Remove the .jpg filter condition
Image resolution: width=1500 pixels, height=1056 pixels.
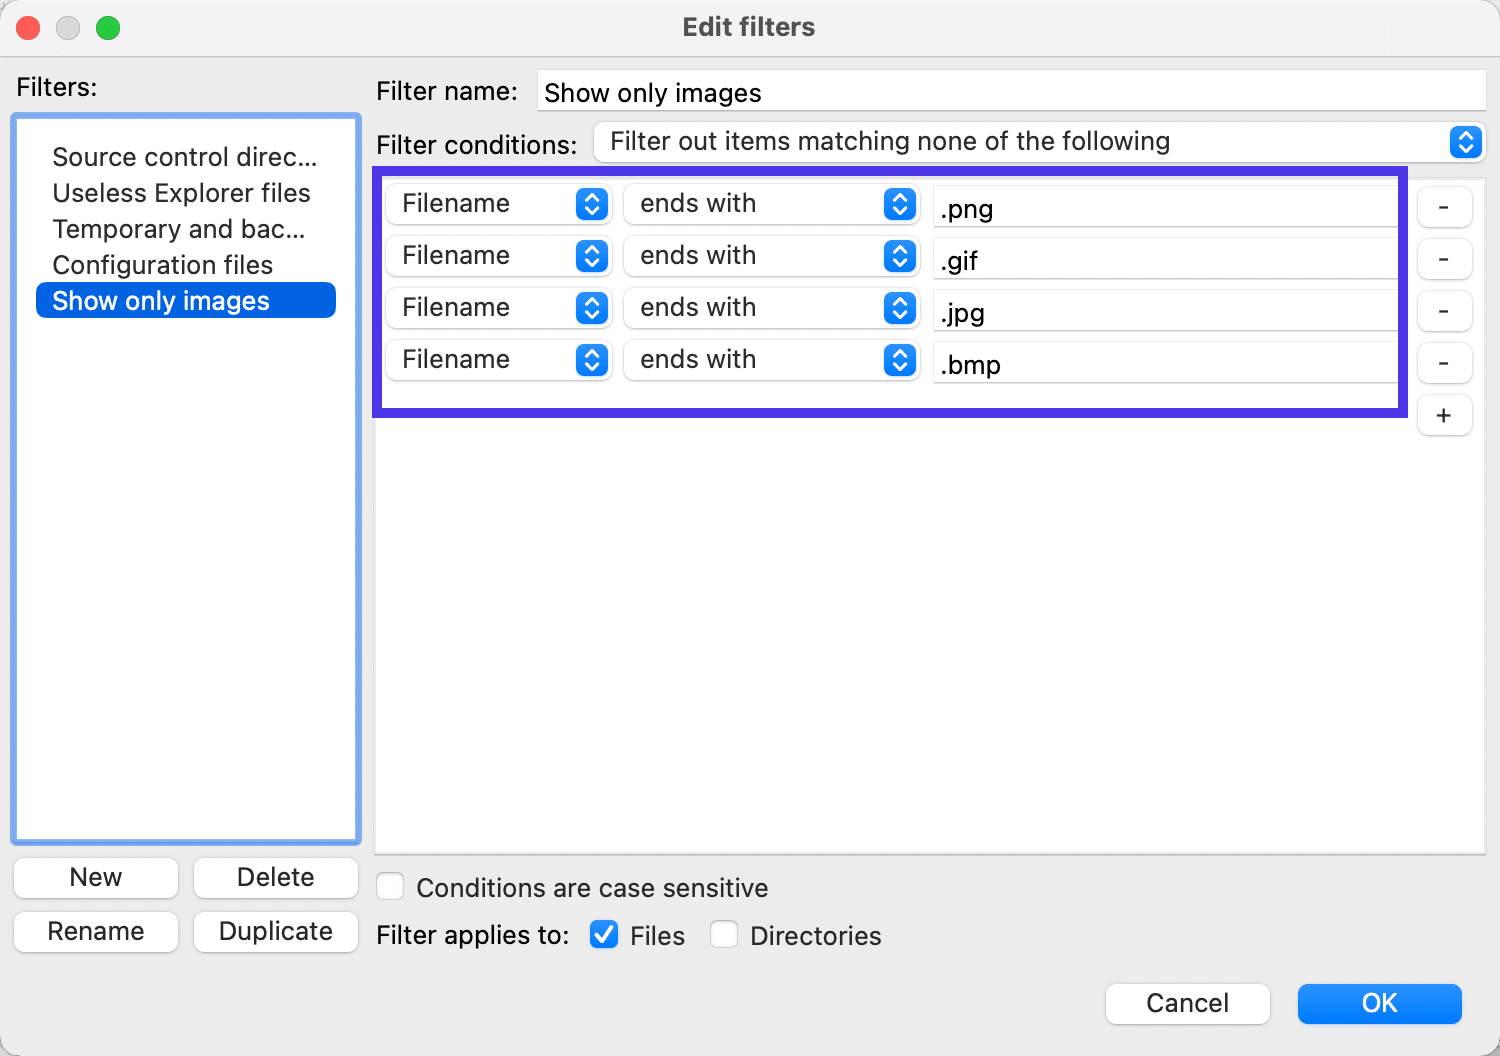coord(1443,311)
